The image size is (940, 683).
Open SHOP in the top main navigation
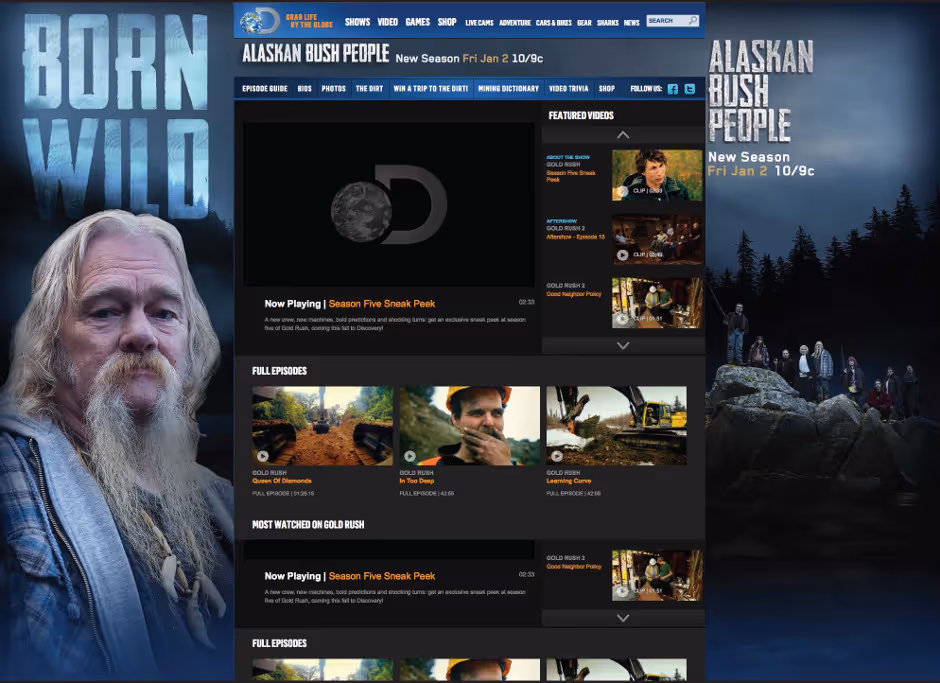click(x=447, y=22)
